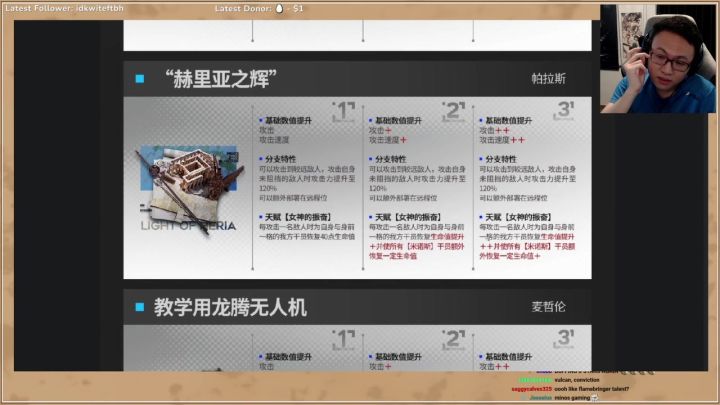Click red talent upgrade text in level 2 column

(x=417, y=246)
